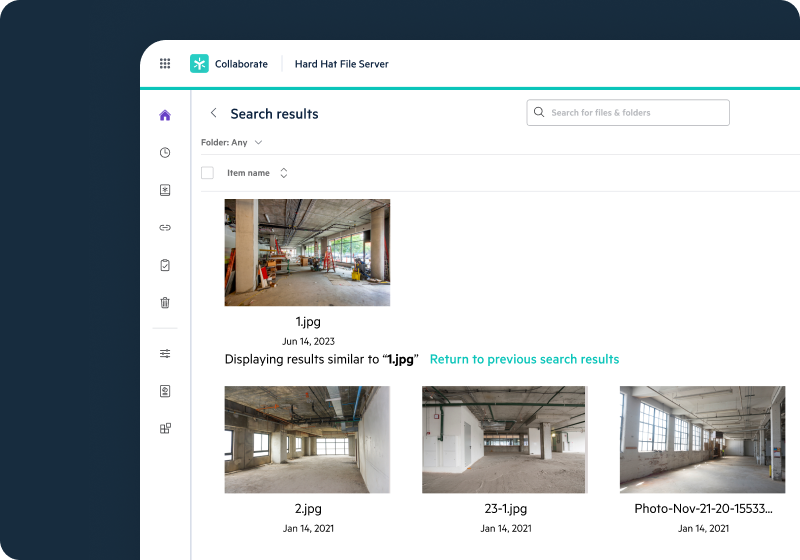
Task: Open the Photo-Nov-21-20 image thumbnail
Action: click(702, 439)
